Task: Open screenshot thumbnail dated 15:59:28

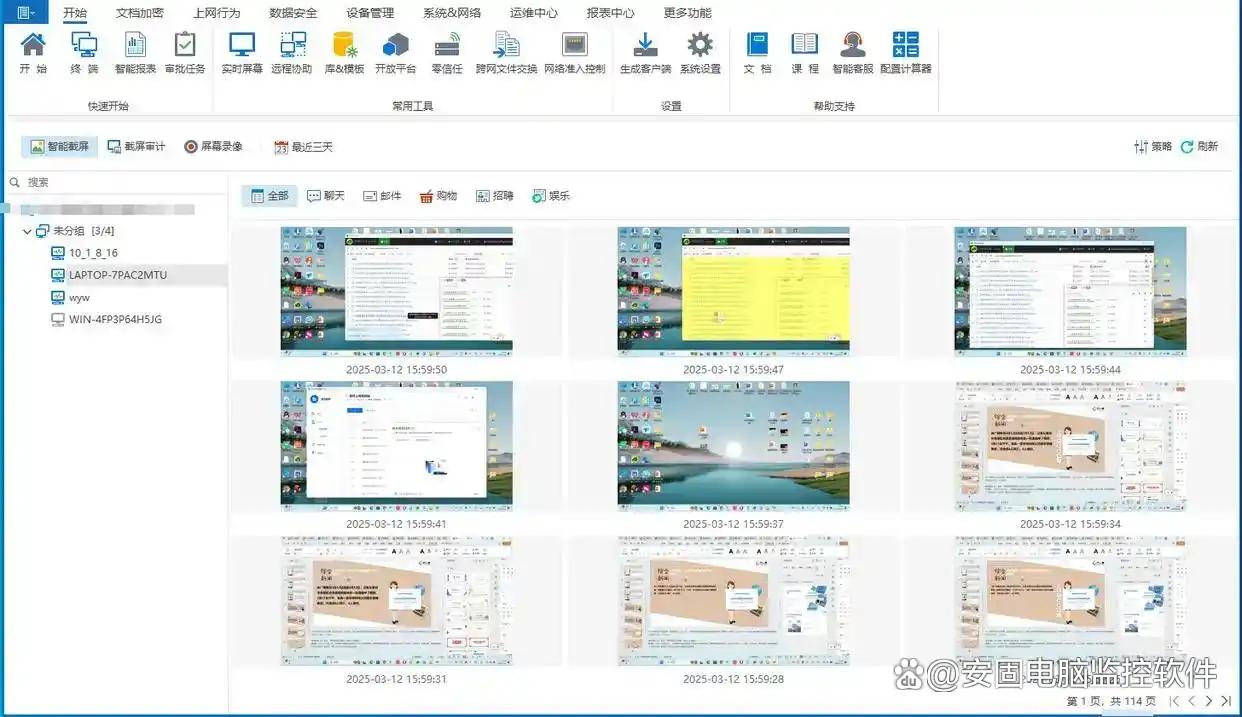Action: click(x=733, y=600)
